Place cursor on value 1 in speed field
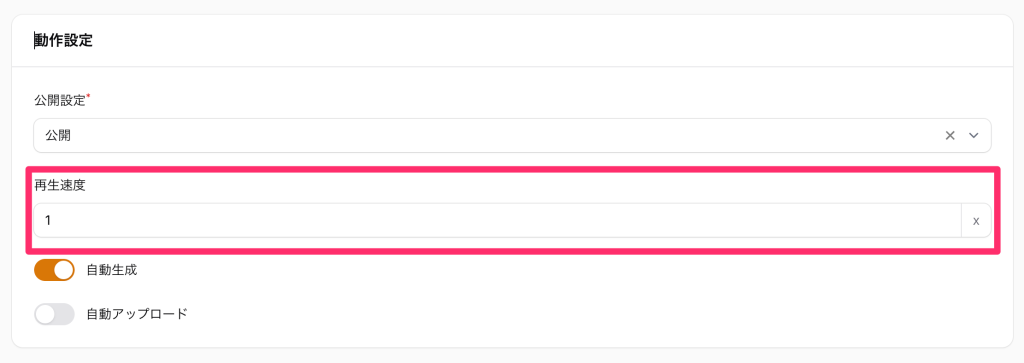This screenshot has height=363, width=1024. 48,221
